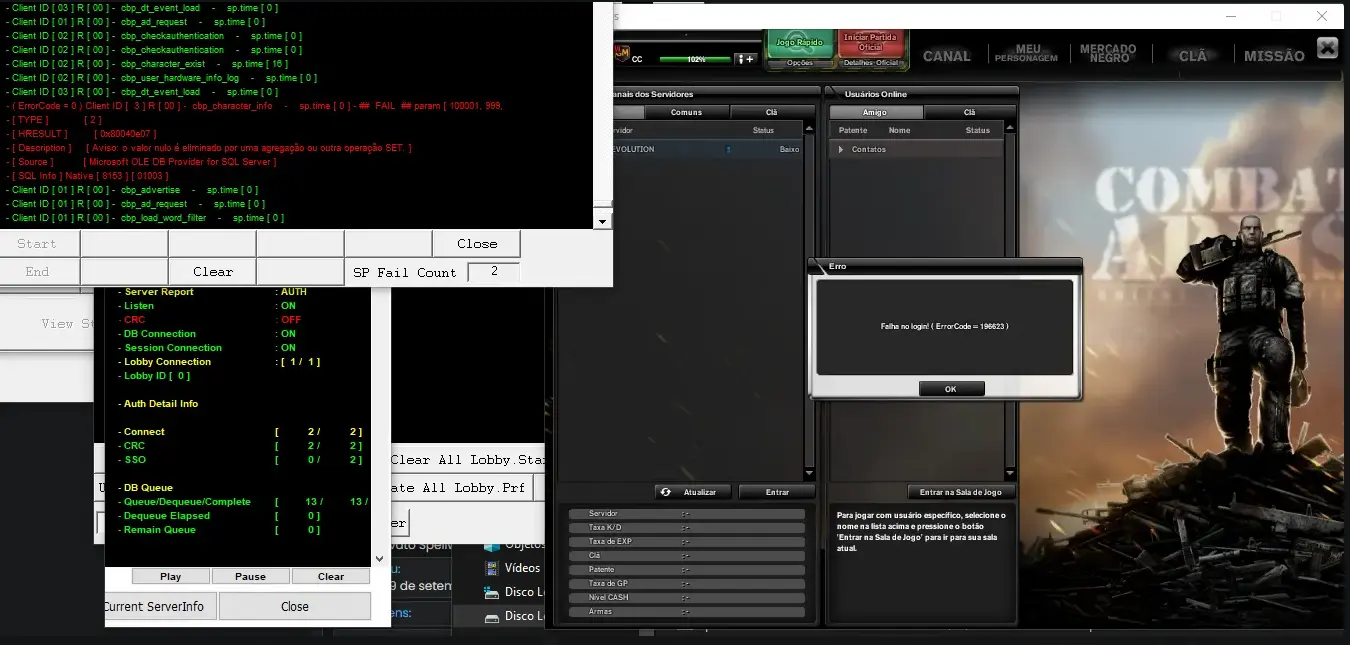Screen dimensions: 1350x645
Task: Expand the Contatos group
Action: pyautogui.click(x=842, y=149)
